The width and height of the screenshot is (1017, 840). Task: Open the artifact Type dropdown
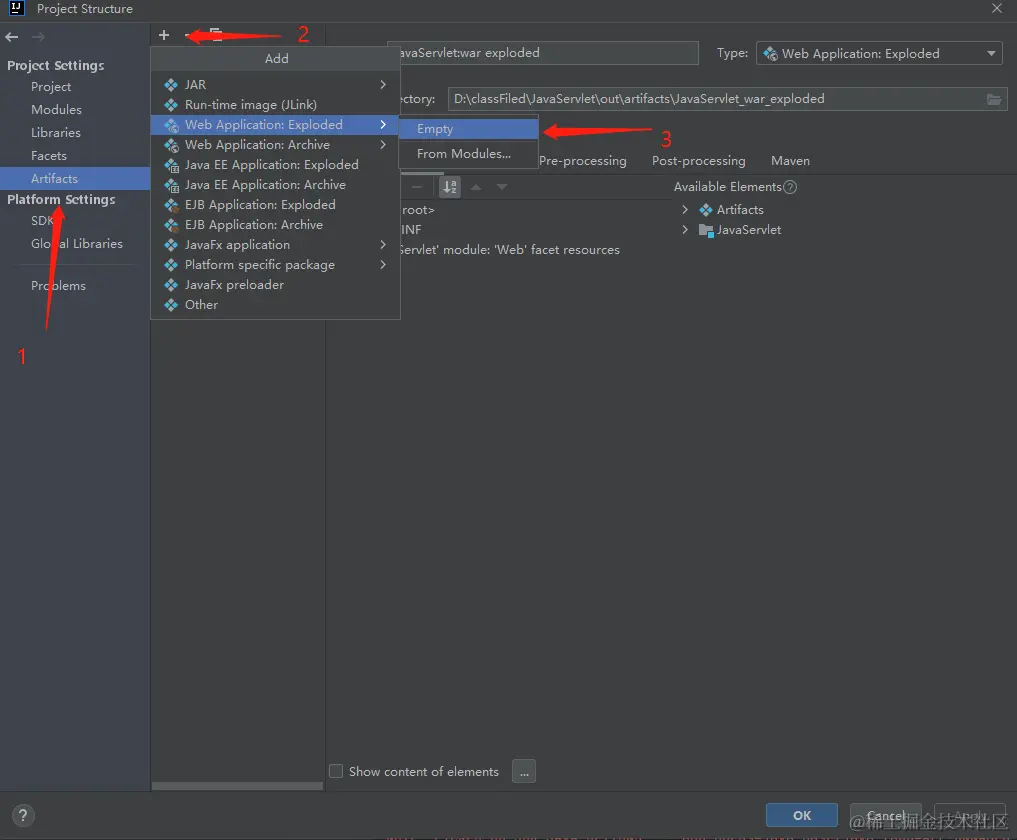(879, 54)
